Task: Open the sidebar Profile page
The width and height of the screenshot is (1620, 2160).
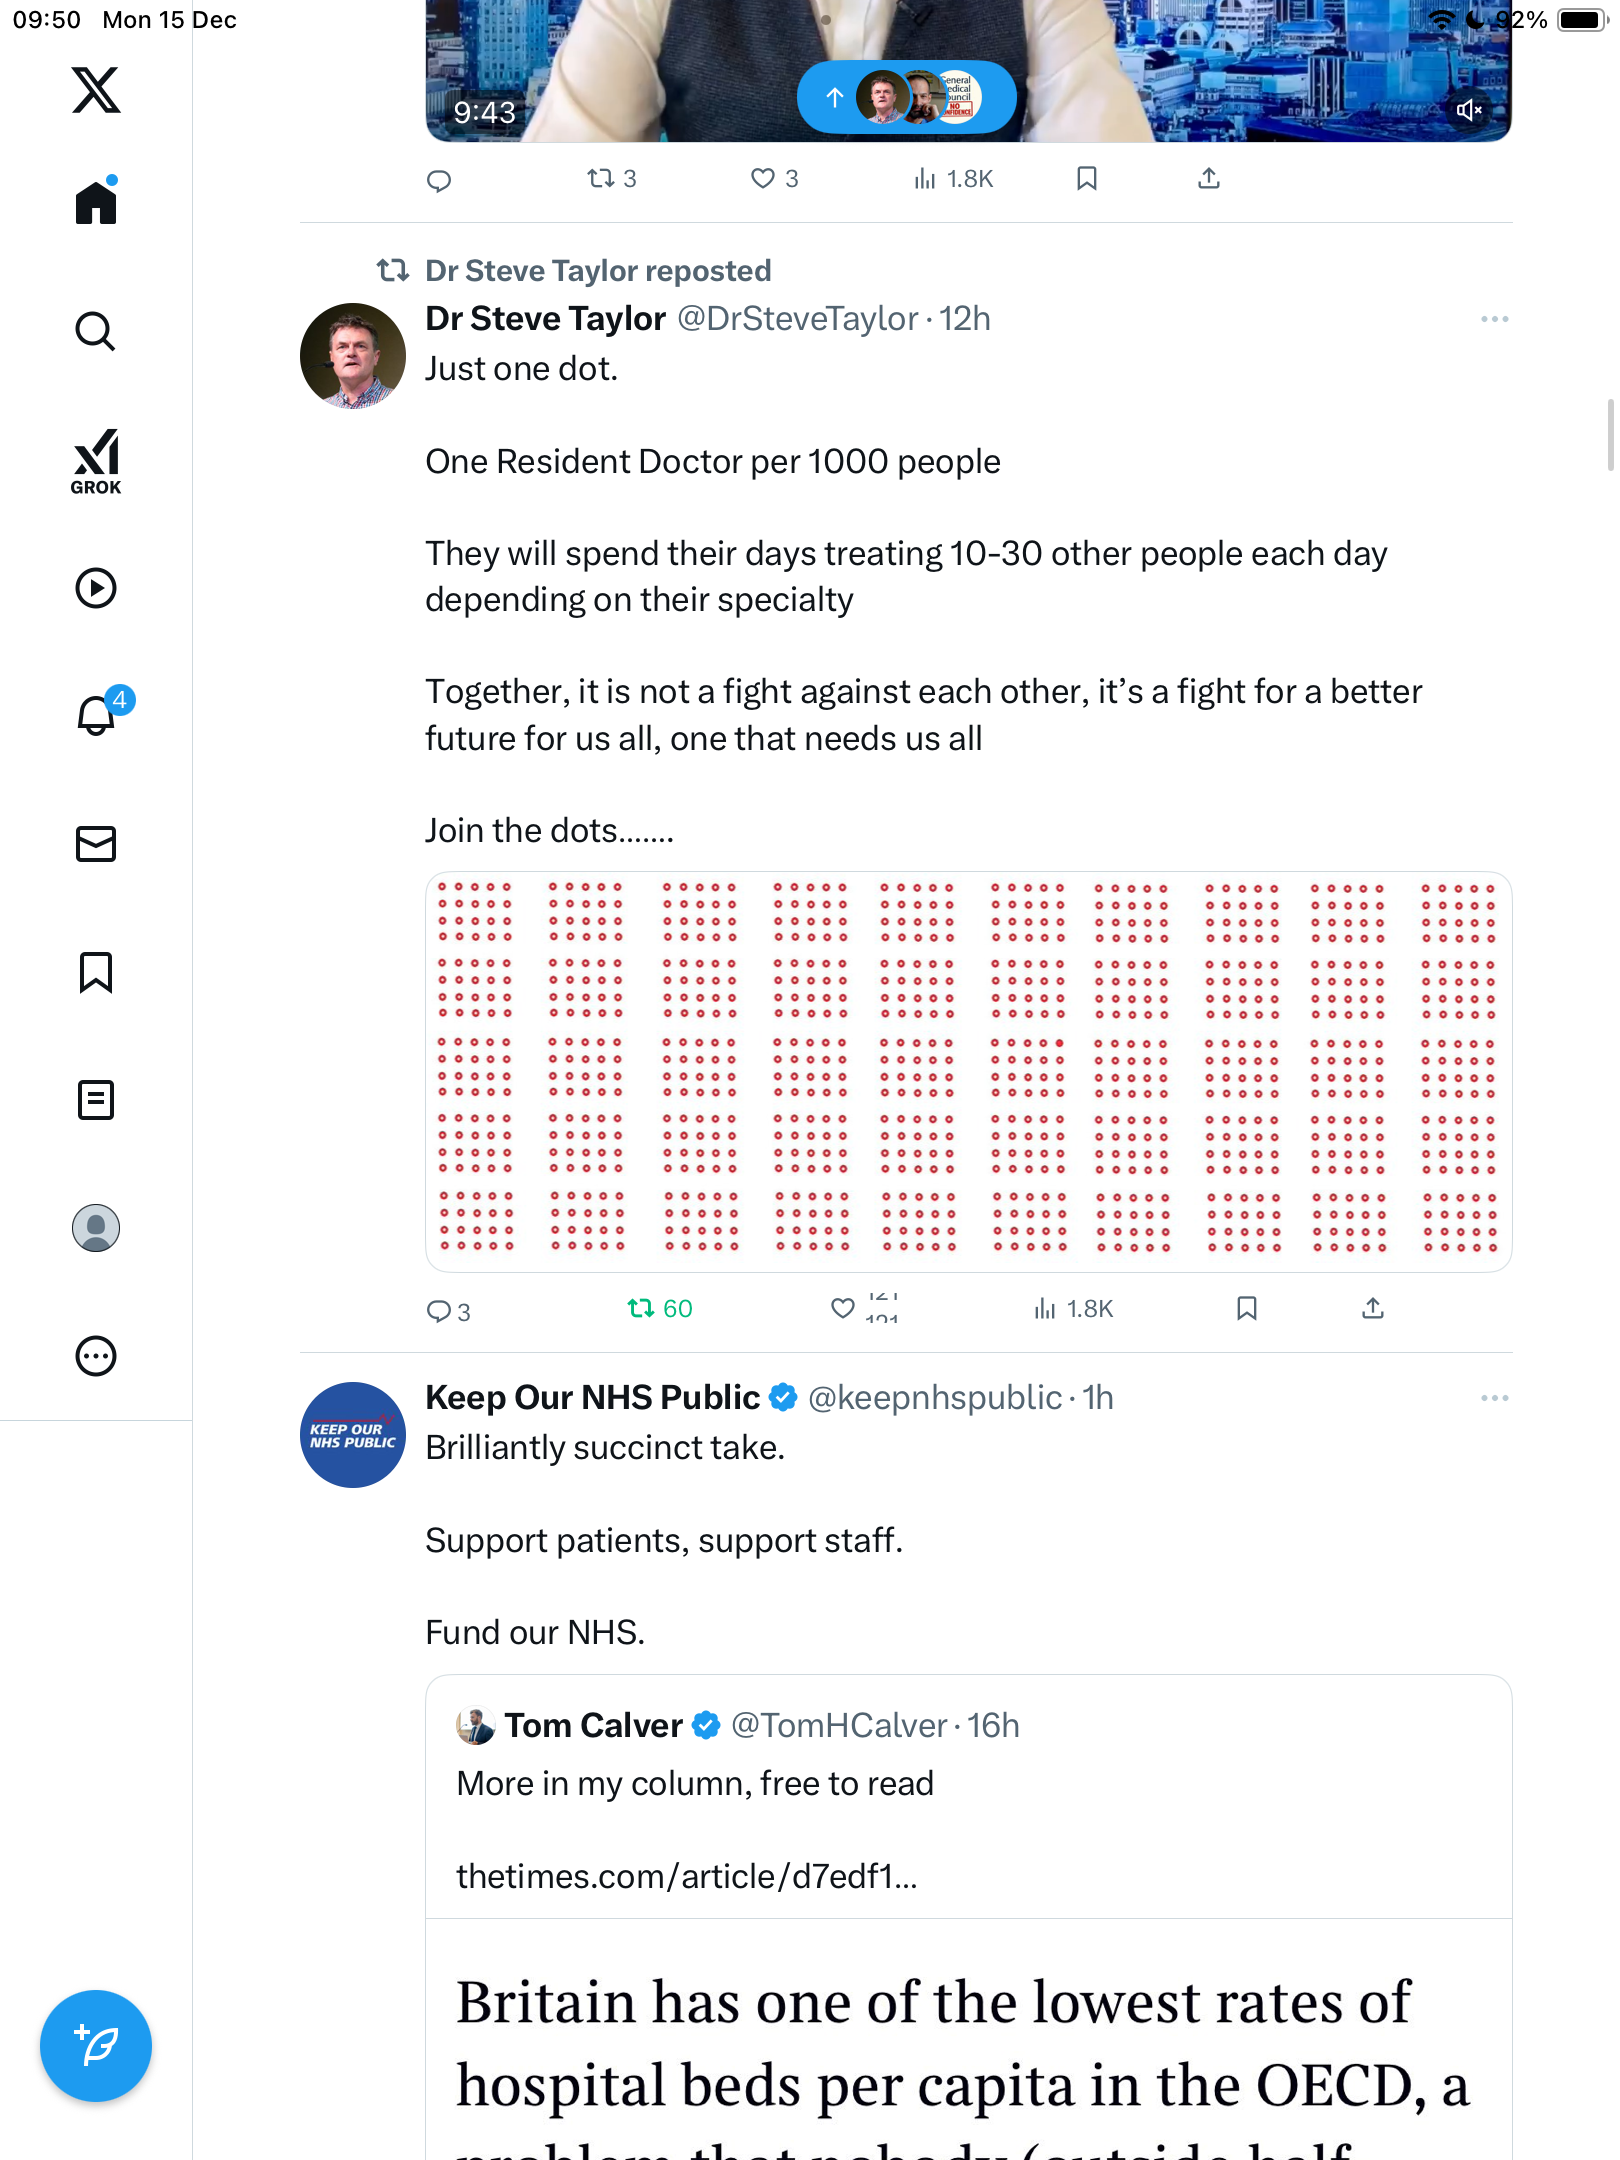Action: [96, 1228]
